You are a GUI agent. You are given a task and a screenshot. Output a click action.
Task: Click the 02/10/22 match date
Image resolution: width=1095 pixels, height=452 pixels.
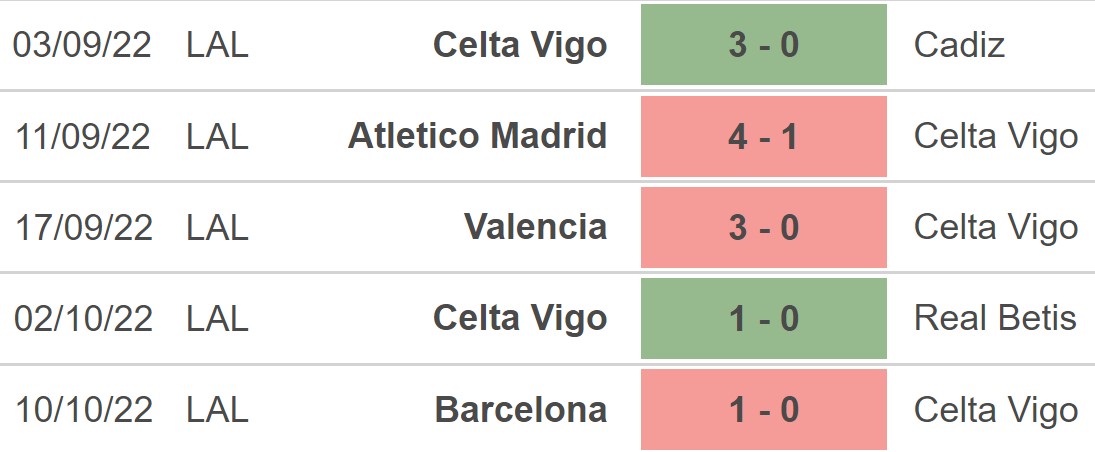coord(83,318)
